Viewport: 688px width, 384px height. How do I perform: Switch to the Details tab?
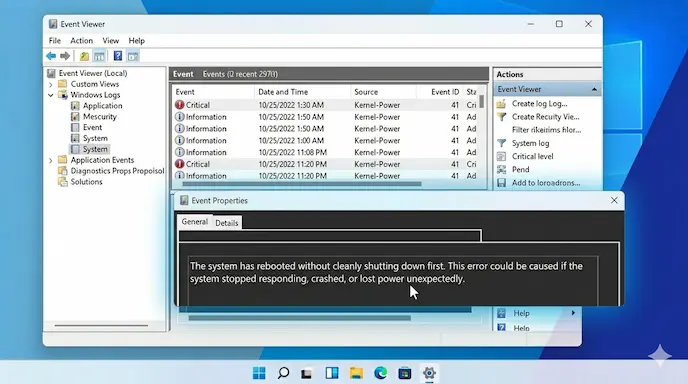click(226, 223)
